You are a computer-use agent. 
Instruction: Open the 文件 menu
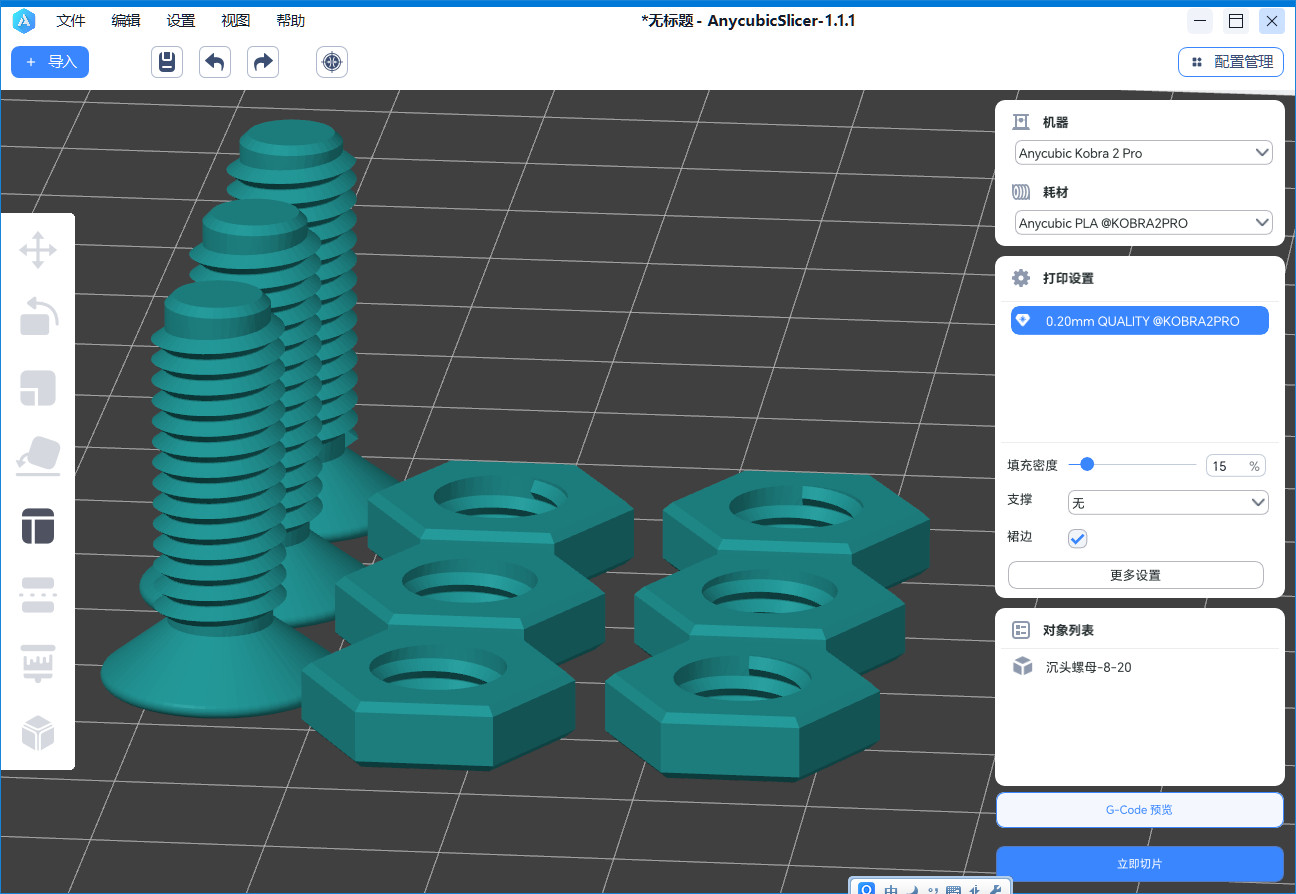tap(71, 20)
